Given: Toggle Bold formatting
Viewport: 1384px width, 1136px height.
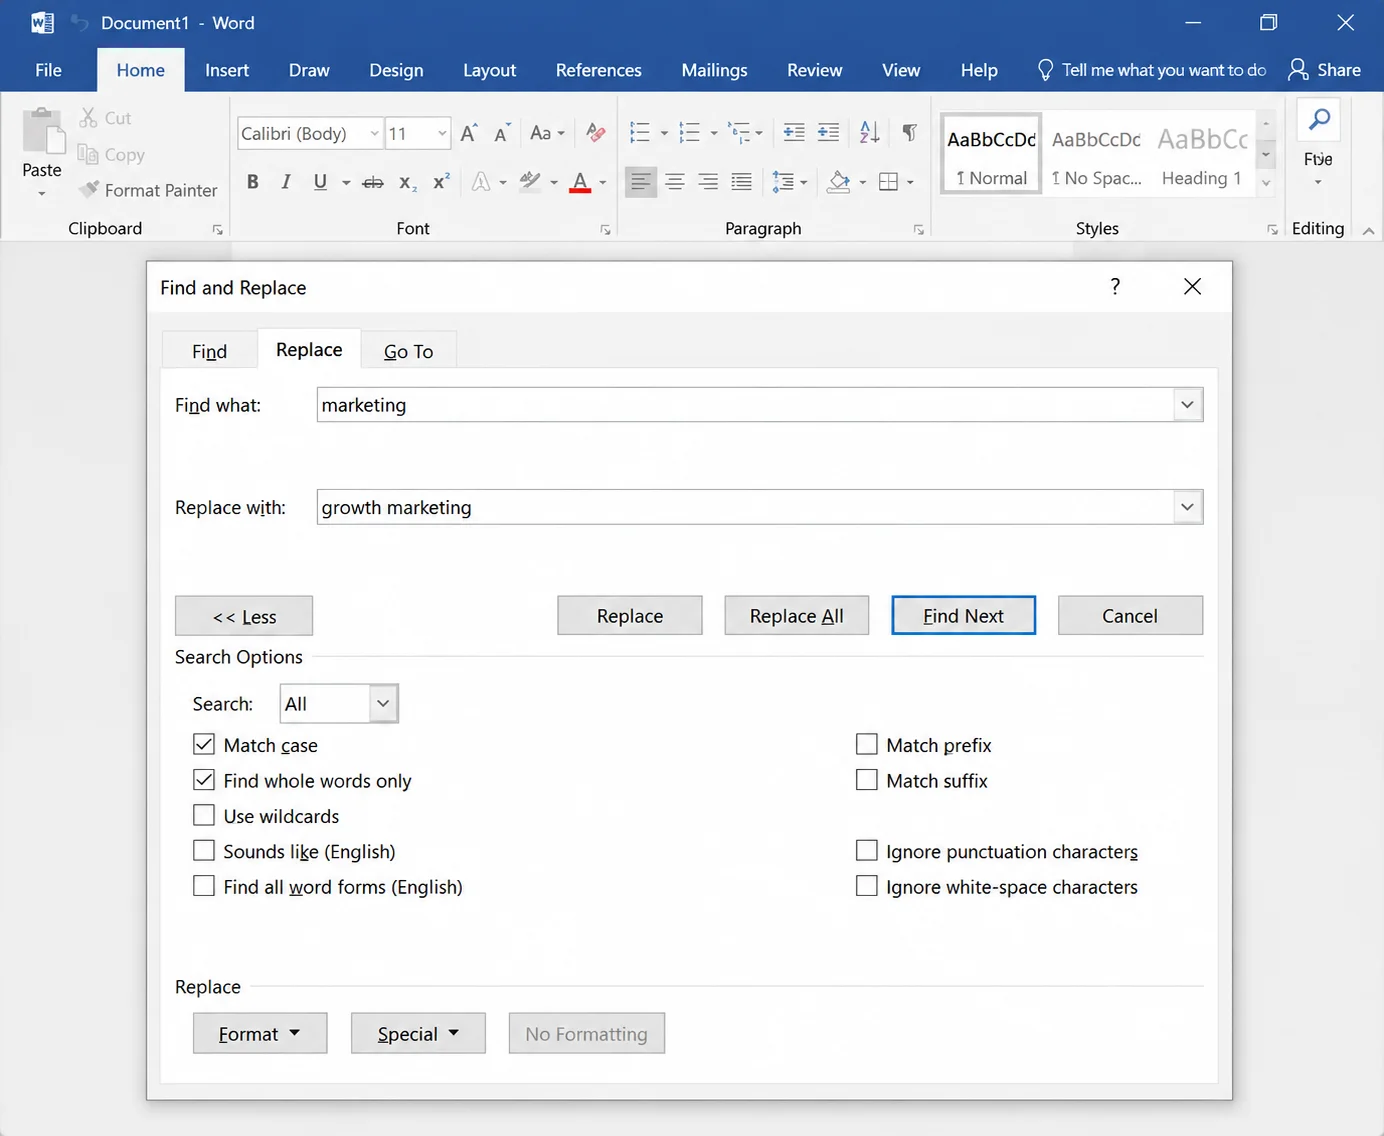Looking at the screenshot, I should pyautogui.click(x=253, y=182).
